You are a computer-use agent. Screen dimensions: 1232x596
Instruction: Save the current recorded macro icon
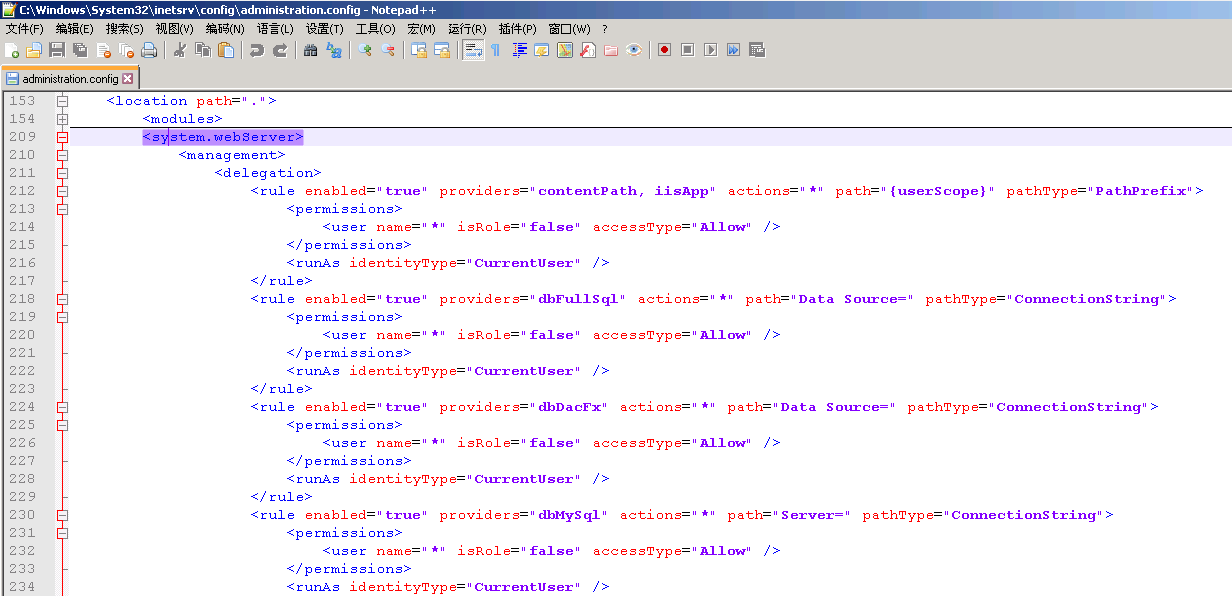point(757,50)
